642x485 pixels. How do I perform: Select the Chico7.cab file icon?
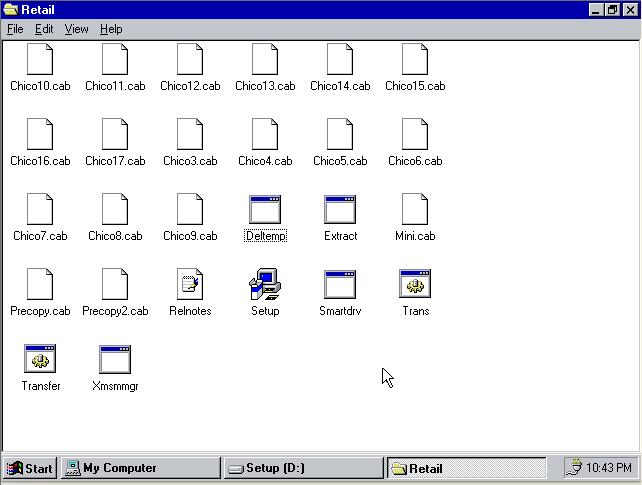[x=40, y=209]
